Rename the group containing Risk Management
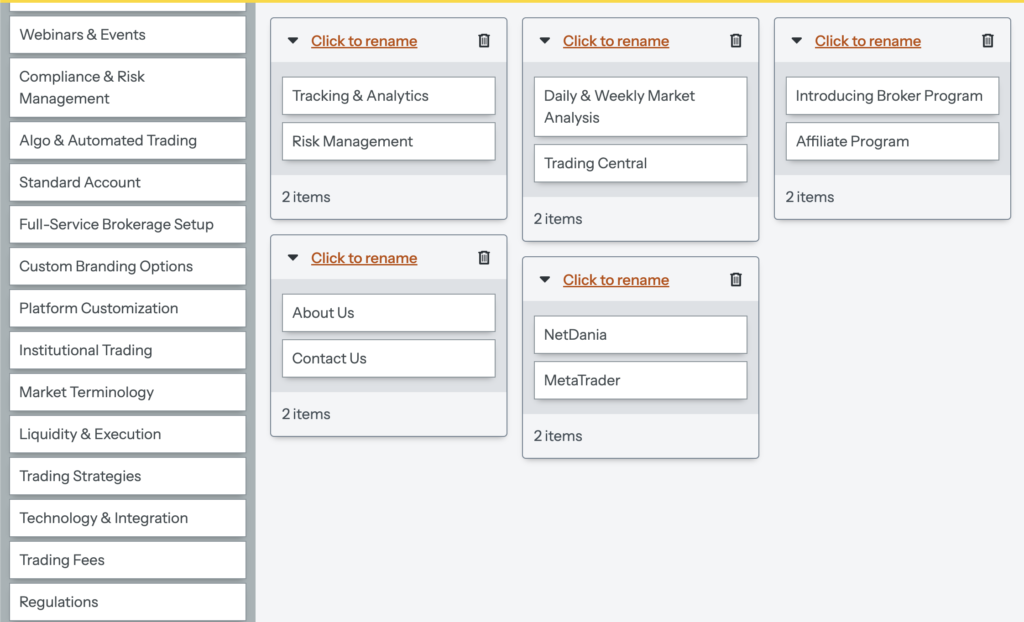The image size is (1024, 622). [x=364, y=41]
